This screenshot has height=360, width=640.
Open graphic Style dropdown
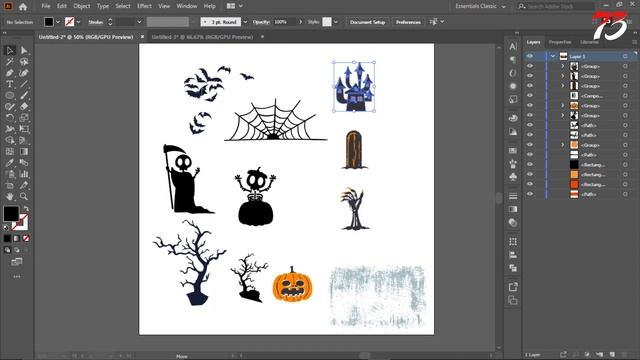point(336,22)
